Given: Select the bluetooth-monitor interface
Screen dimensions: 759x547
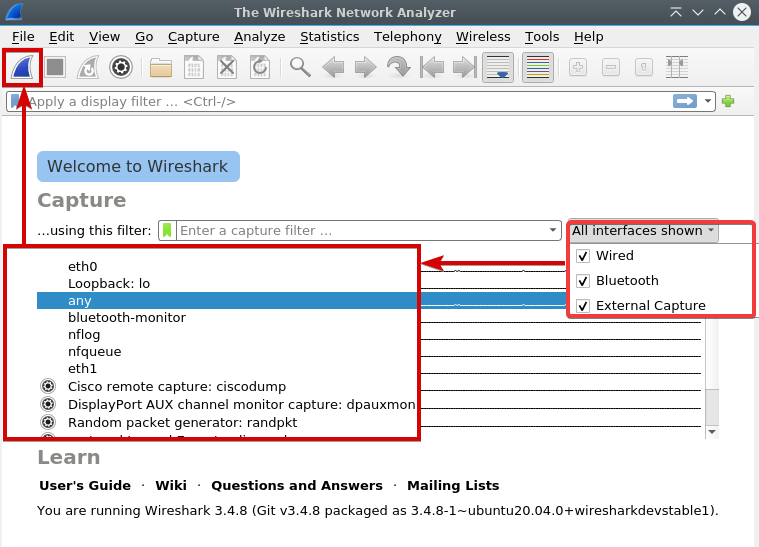Looking at the screenshot, I should click(127, 318).
